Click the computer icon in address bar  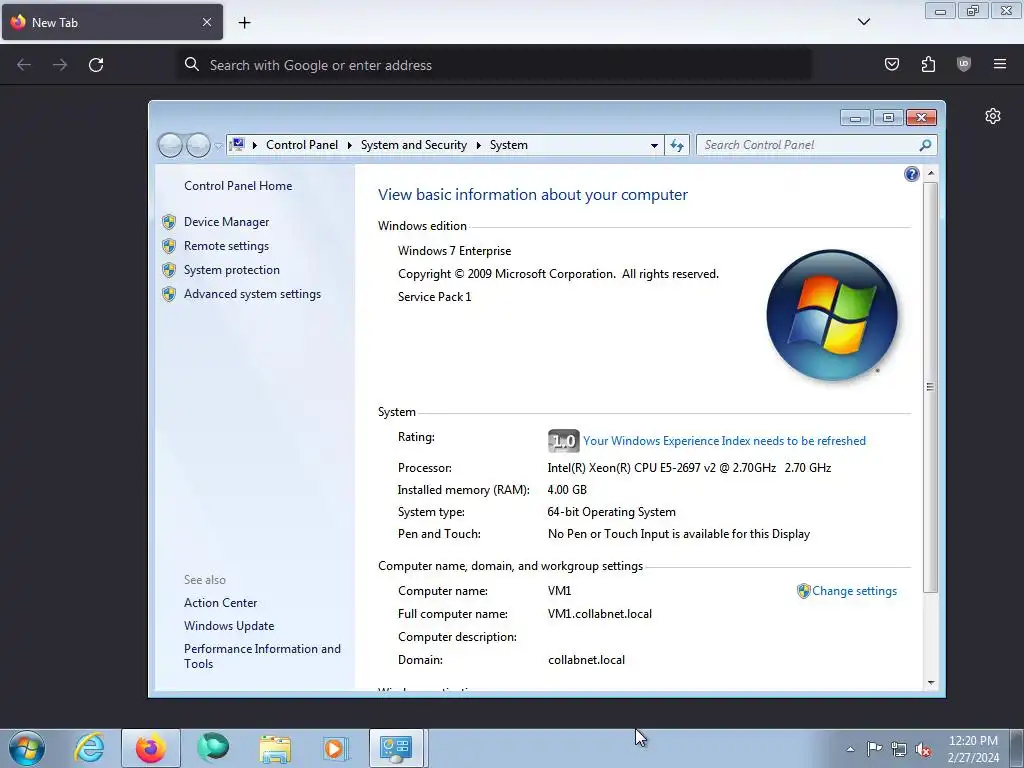point(237,145)
